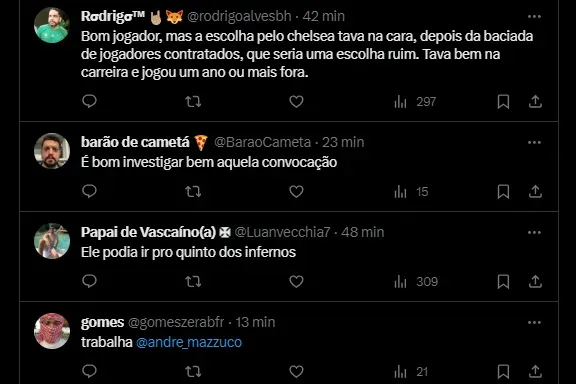576x384 pixels.
Task: Reply to Rodrigo's tweet about Chelsea
Action: (89, 101)
